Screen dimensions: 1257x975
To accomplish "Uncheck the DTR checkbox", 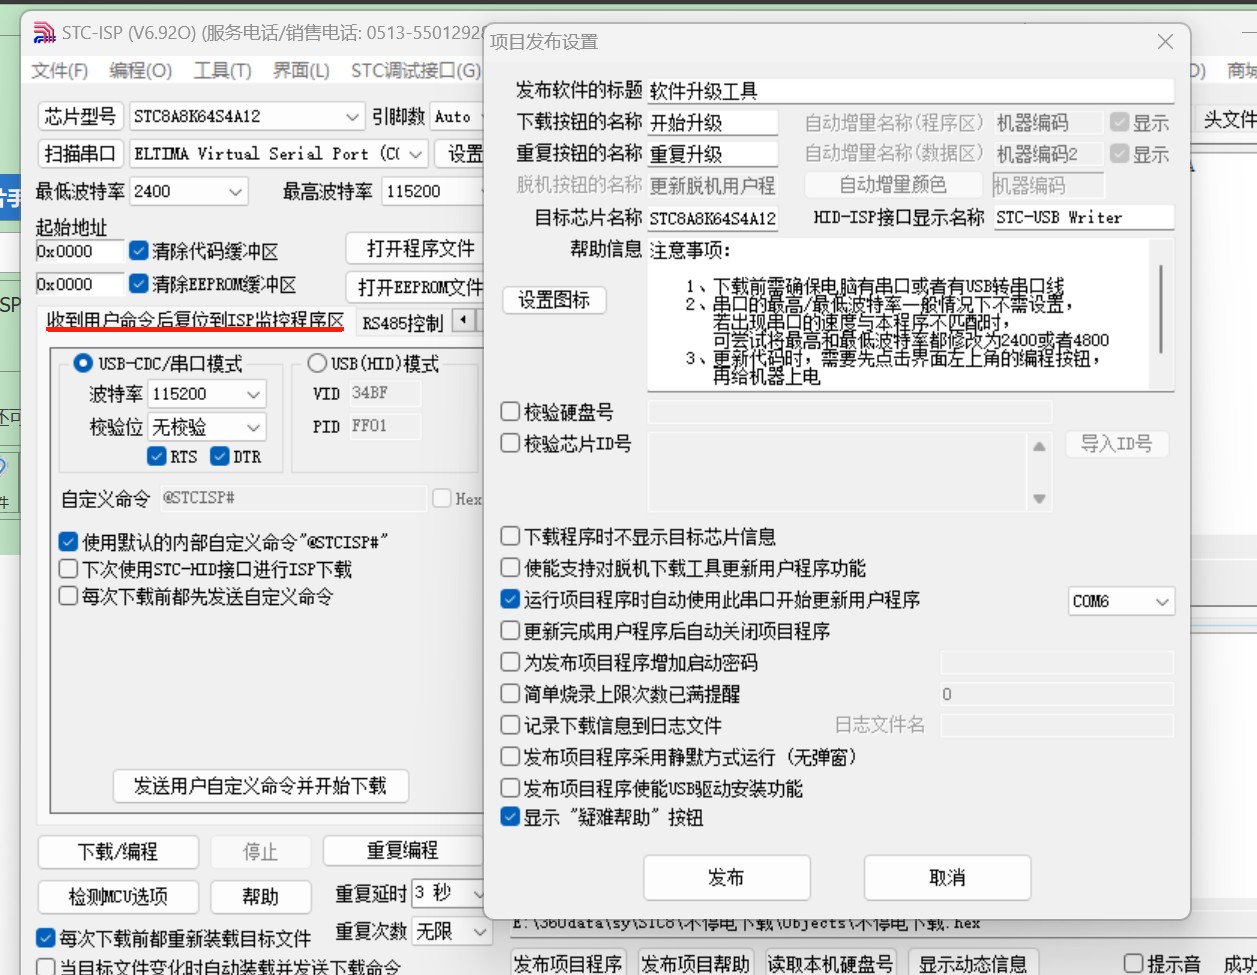I will 221,457.
